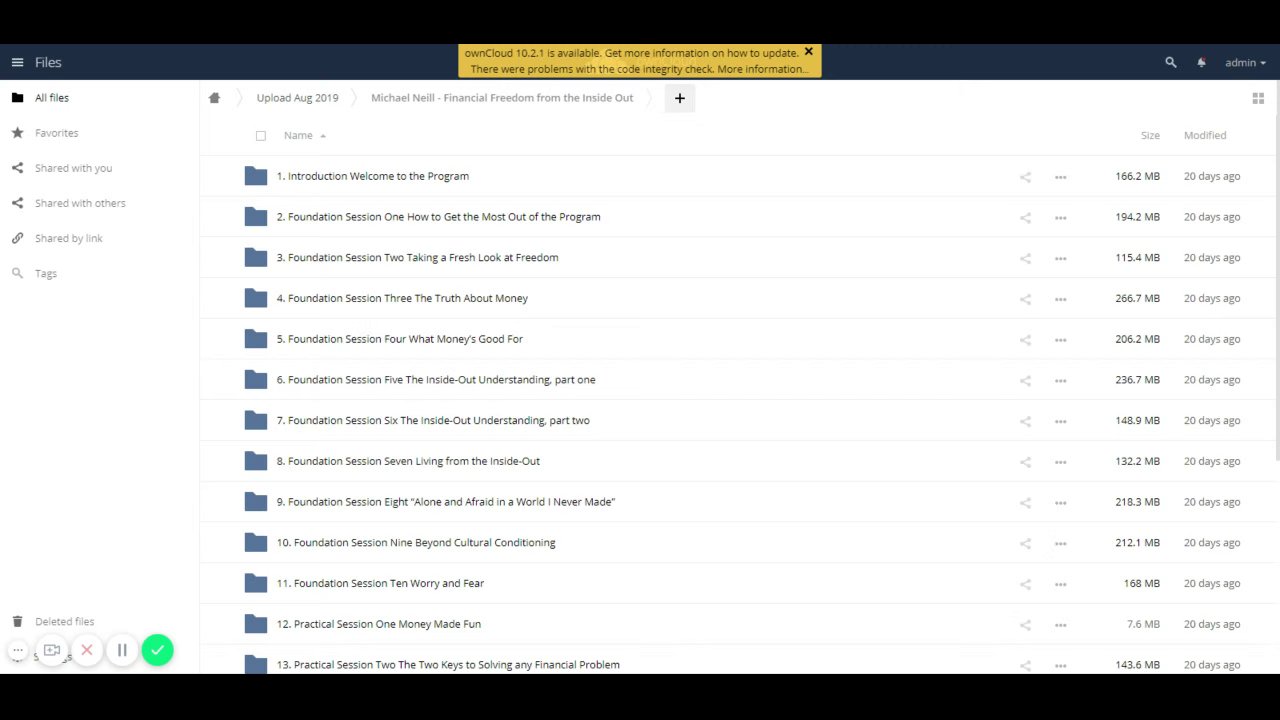Screen dimensions: 1280x720
Task: Open more actions for 4. Foundation Session Three
Action: coord(1060,299)
